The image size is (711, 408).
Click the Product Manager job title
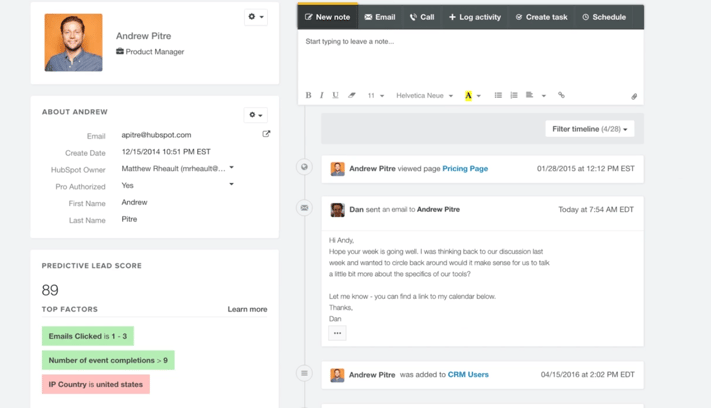[155, 52]
